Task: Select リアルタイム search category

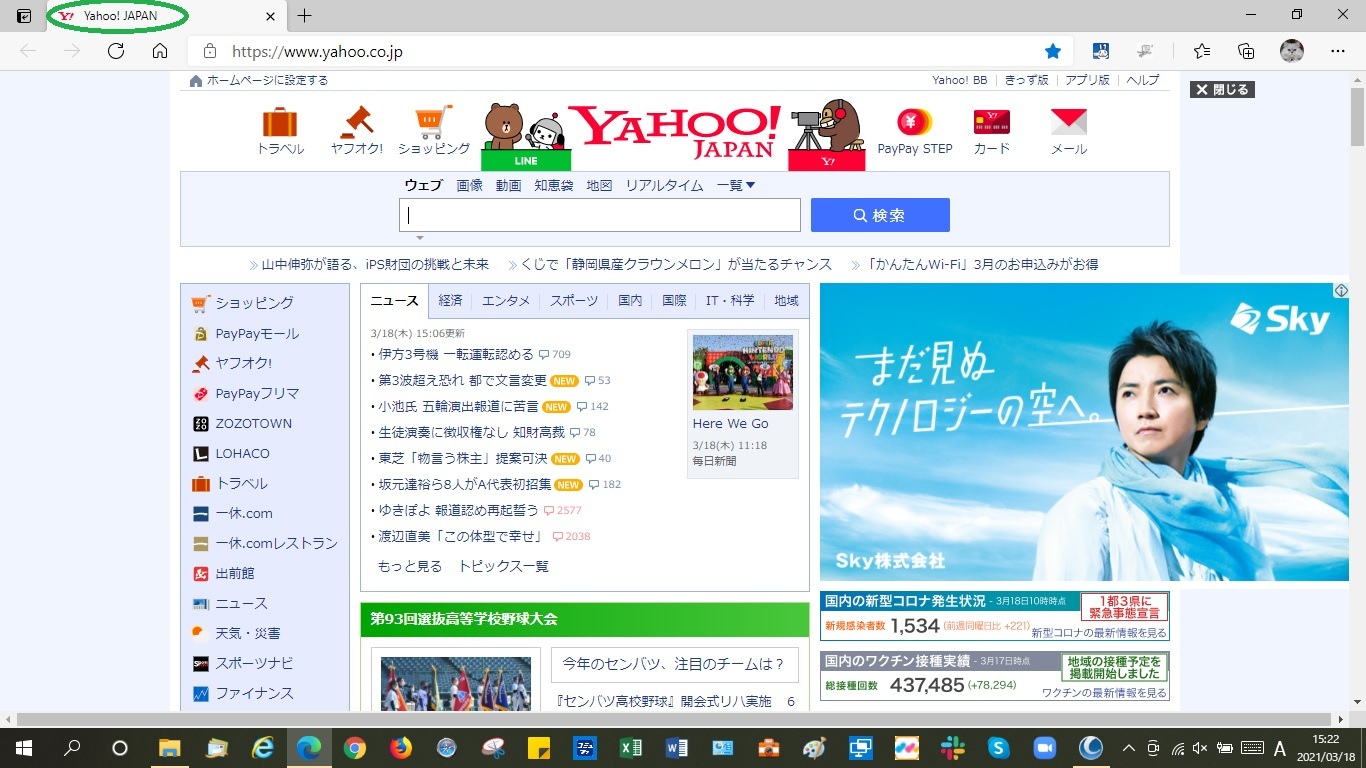Action: tap(664, 185)
